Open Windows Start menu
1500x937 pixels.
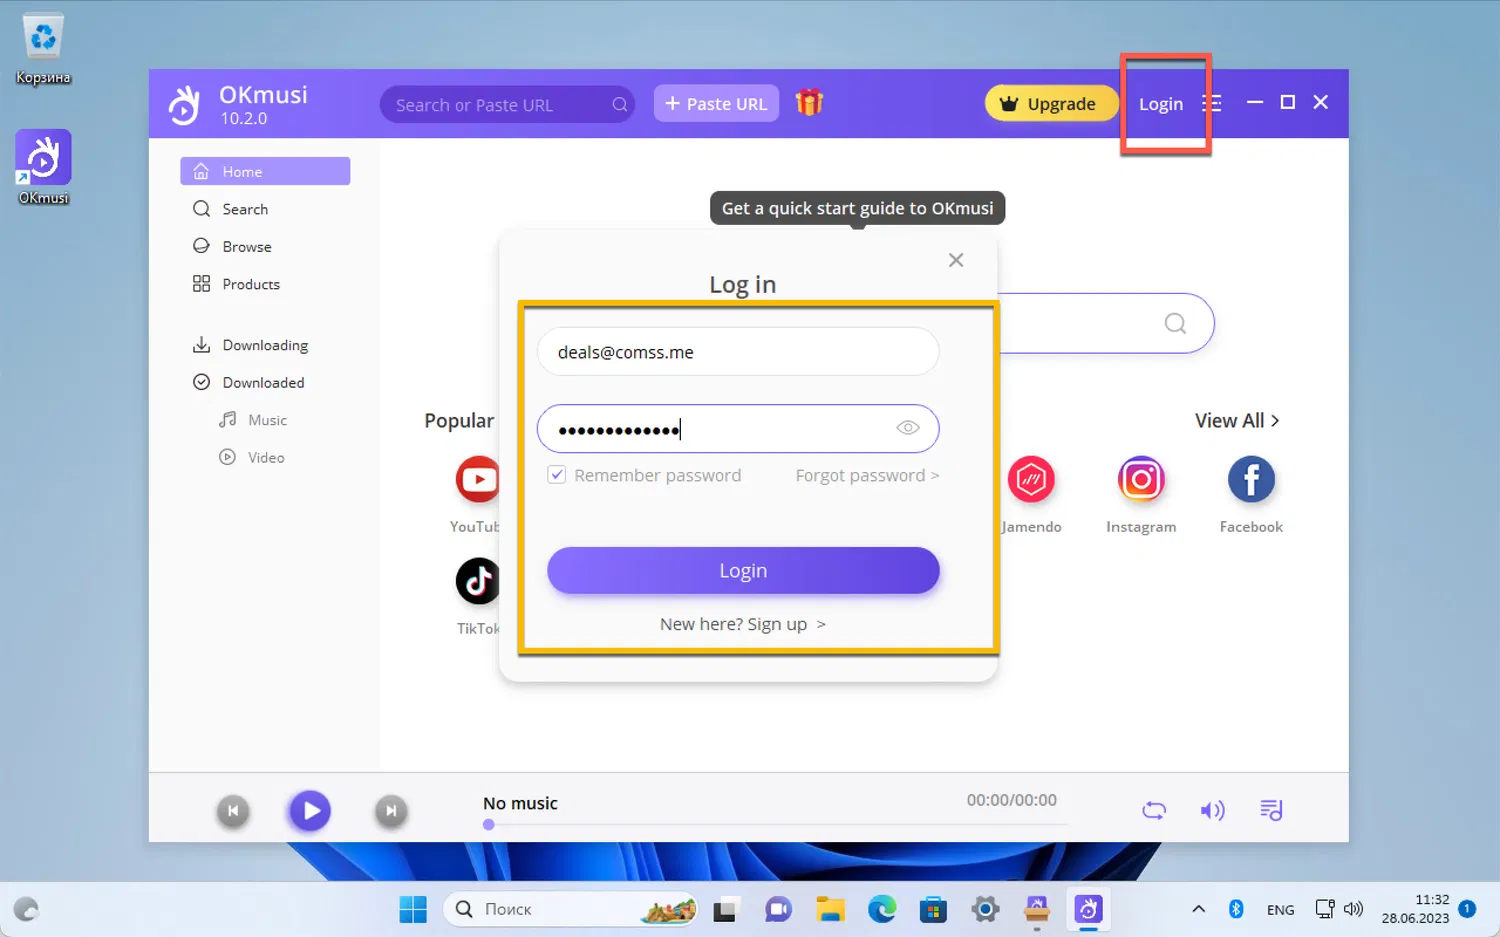click(x=413, y=909)
